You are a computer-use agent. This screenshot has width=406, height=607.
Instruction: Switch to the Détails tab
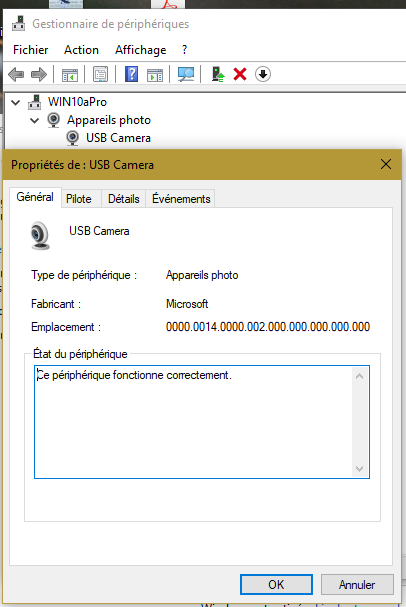click(123, 199)
